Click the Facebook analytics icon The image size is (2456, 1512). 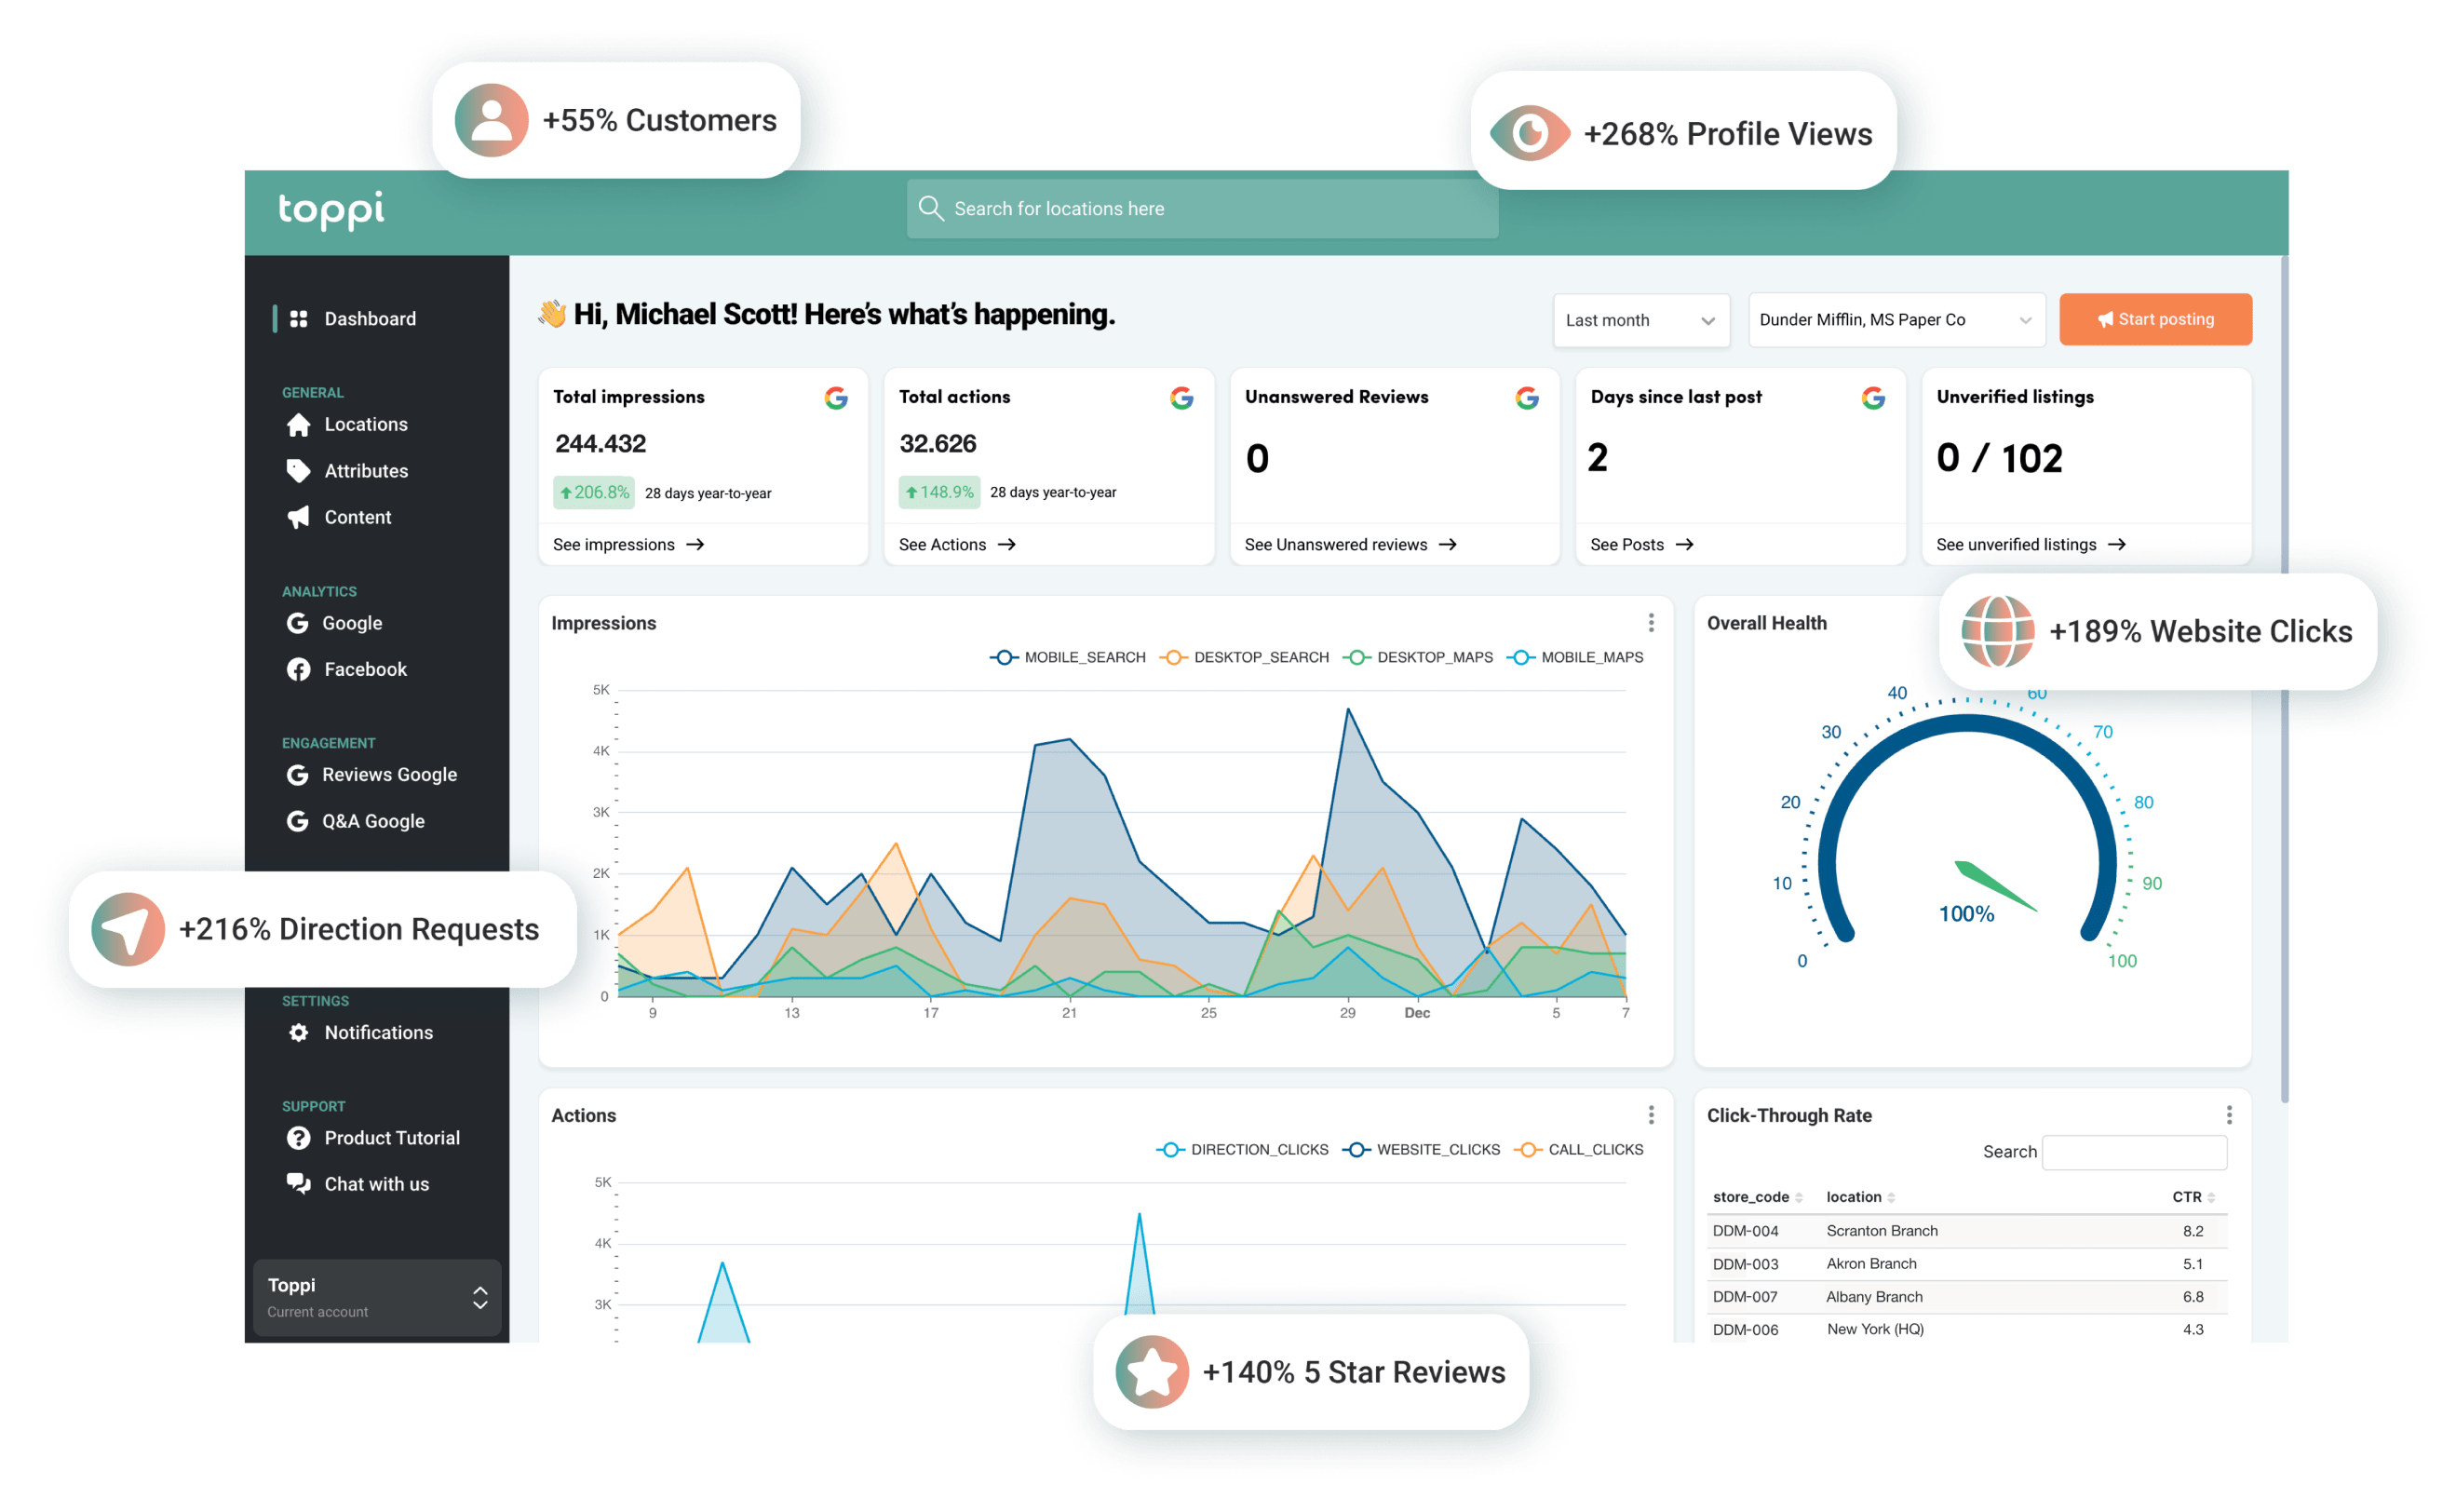pos(298,669)
